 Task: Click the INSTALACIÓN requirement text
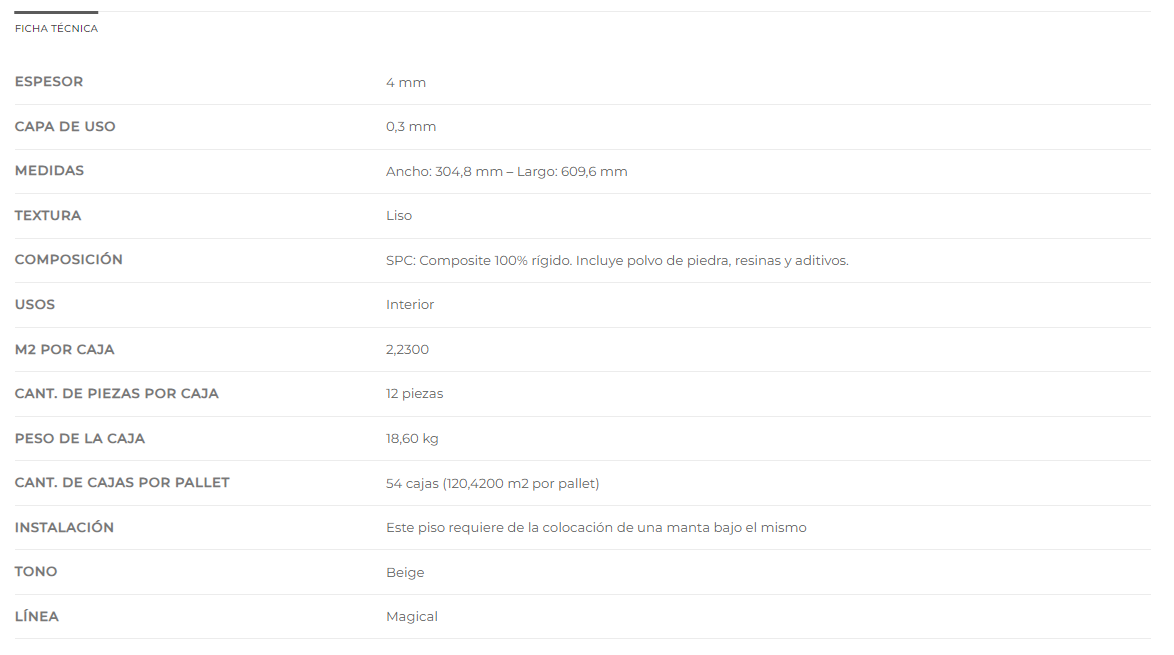[597, 528]
